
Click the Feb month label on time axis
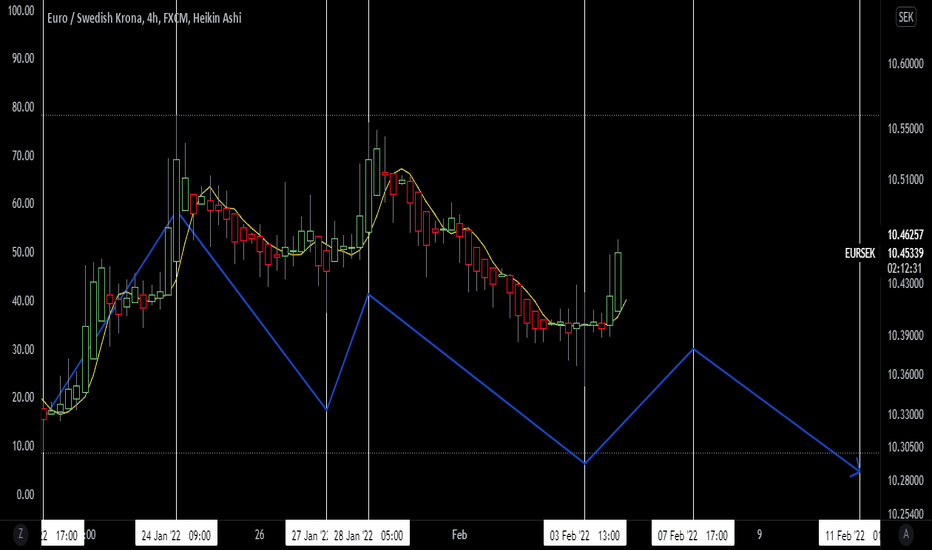(459, 535)
